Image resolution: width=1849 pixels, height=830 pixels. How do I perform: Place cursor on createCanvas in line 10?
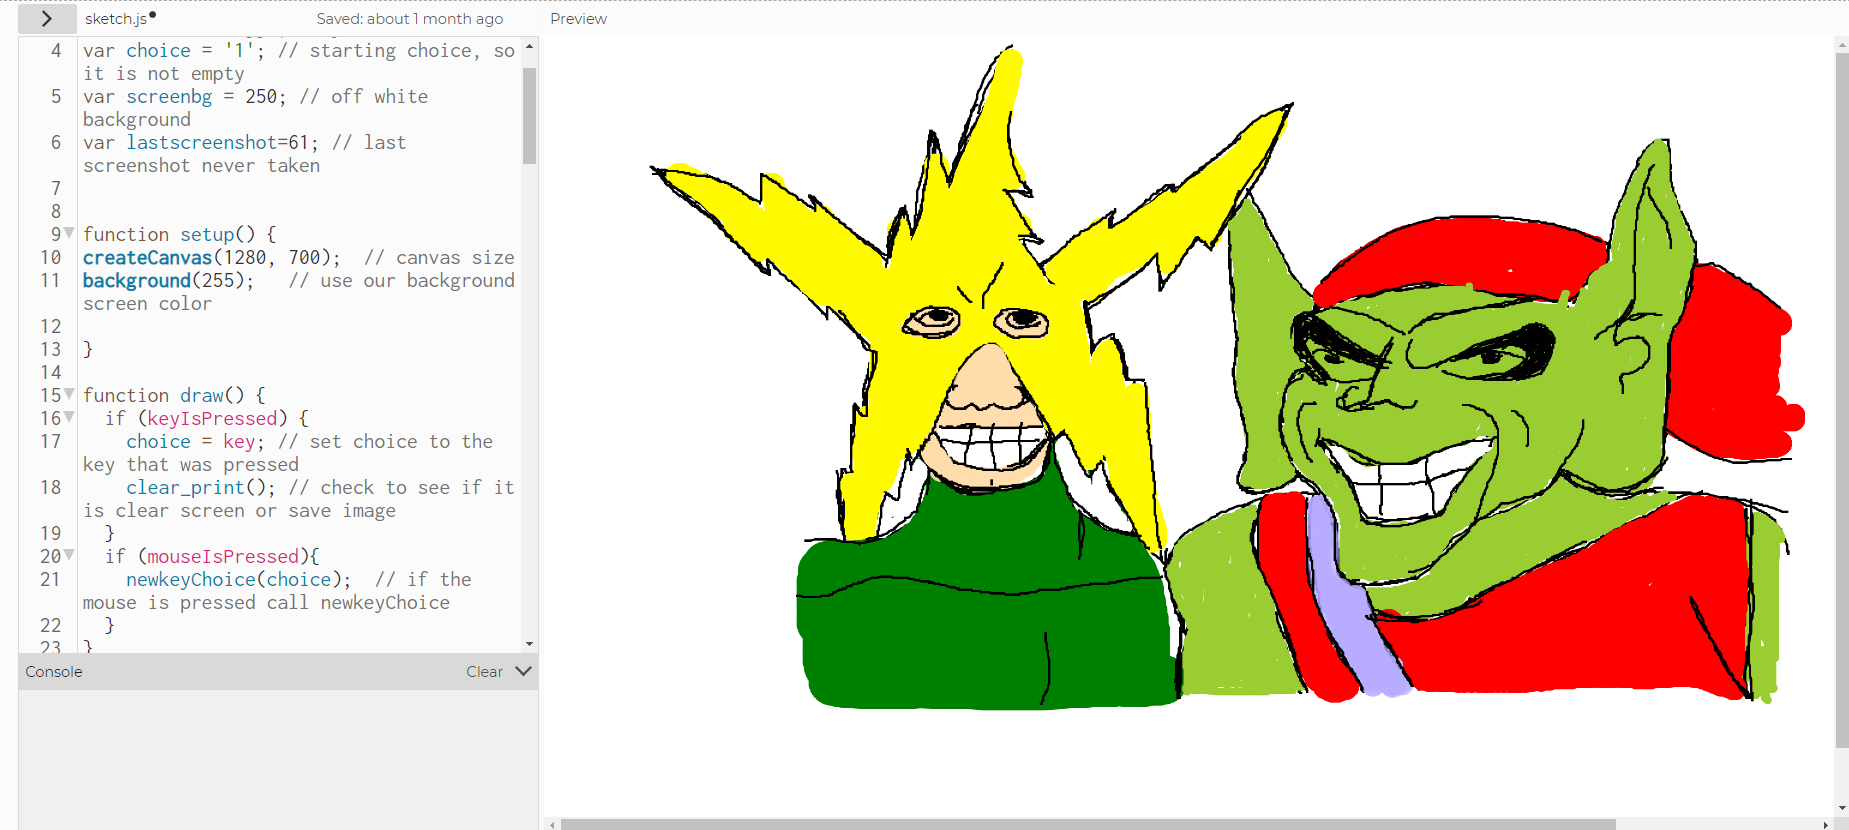(x=147, y=258)
